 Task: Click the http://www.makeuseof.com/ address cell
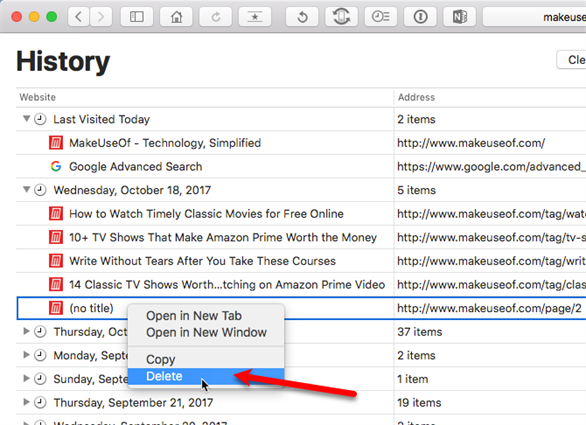click(471, 143)
